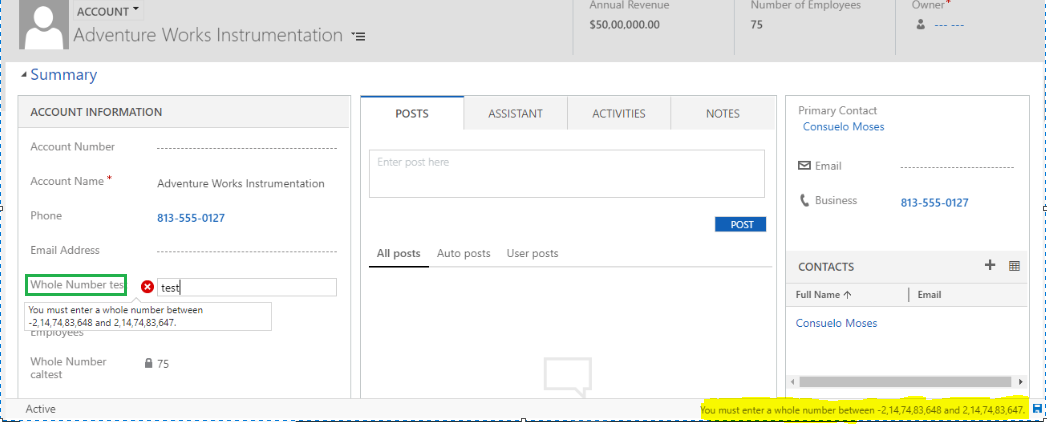Image resolution: width=1047 pixels, height=424 pixels.
Task: Select the All posts filter
Action: point(399,254)
